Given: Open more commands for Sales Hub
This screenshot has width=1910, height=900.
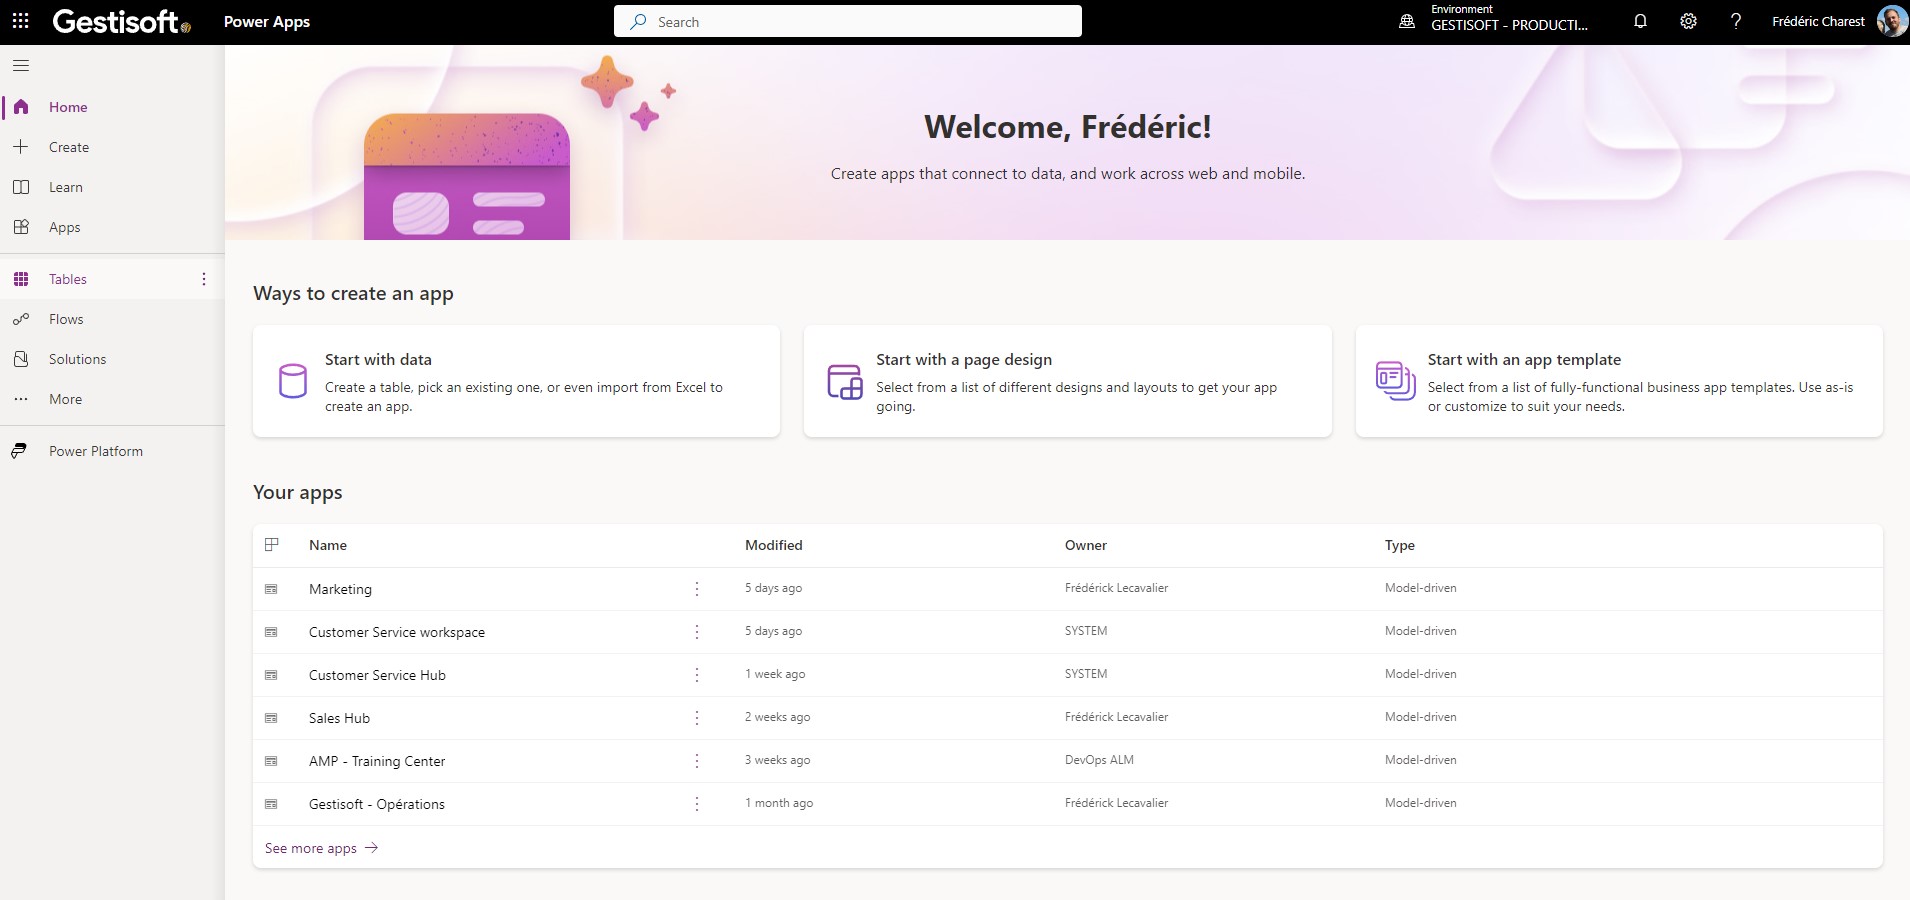Looking at the screenshot, I should tap(697, 718).
